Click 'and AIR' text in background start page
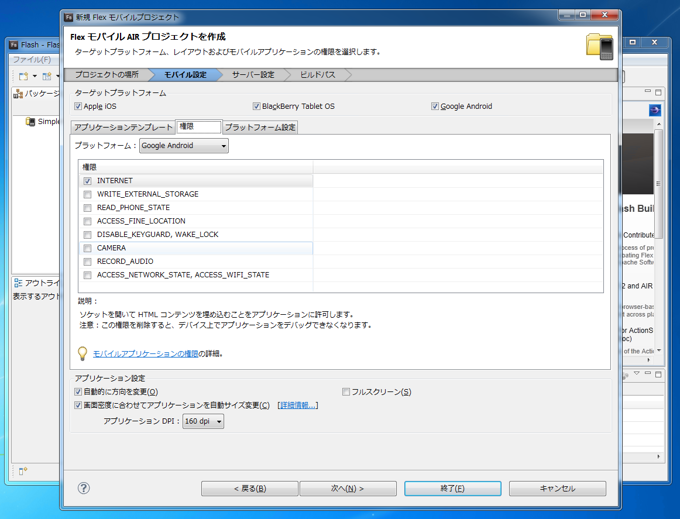Screen dimensions: 680x519 [x=640, y=286]
